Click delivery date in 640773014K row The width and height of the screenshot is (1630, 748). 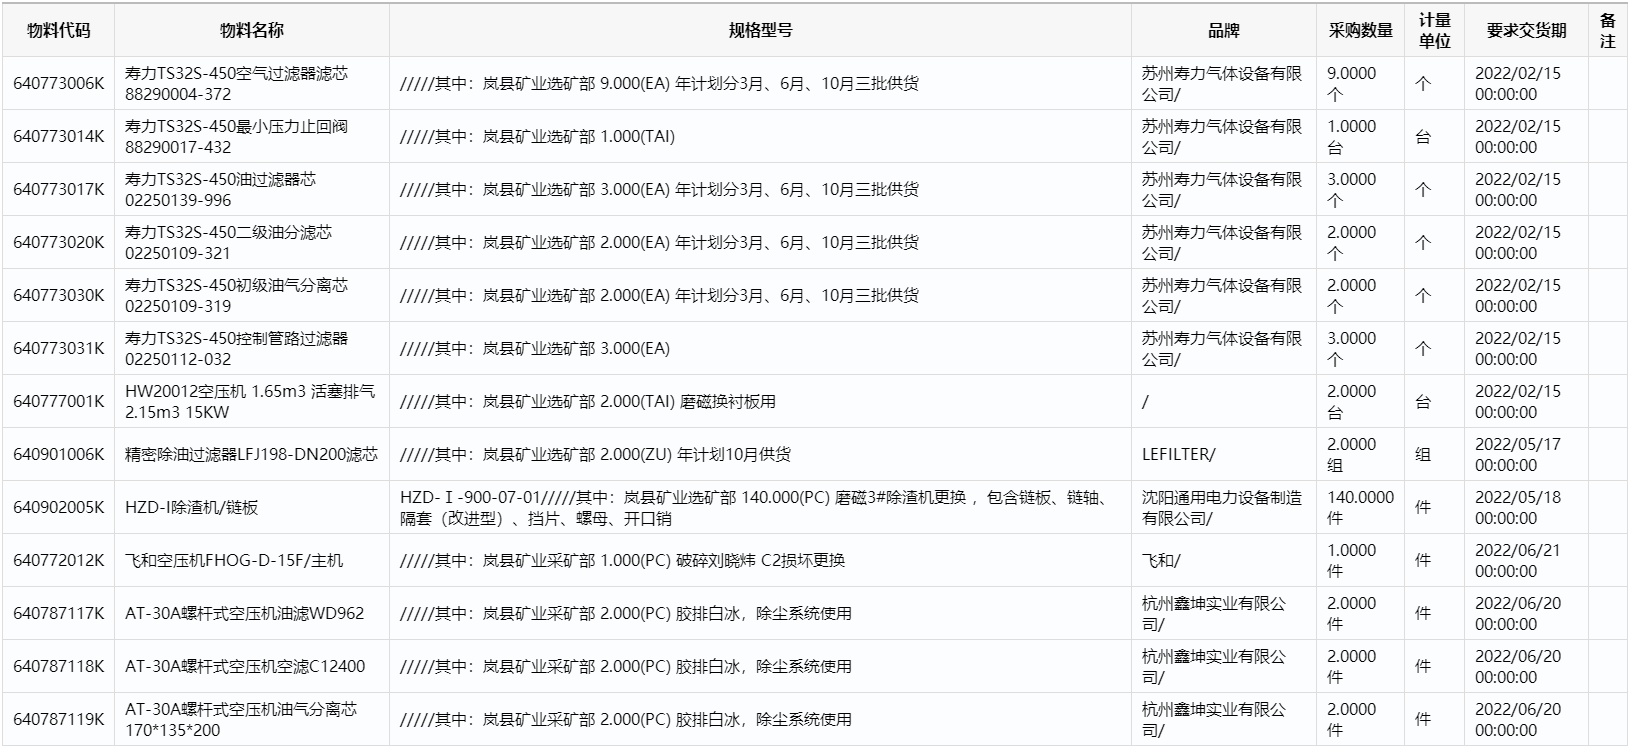point(1518,137)
